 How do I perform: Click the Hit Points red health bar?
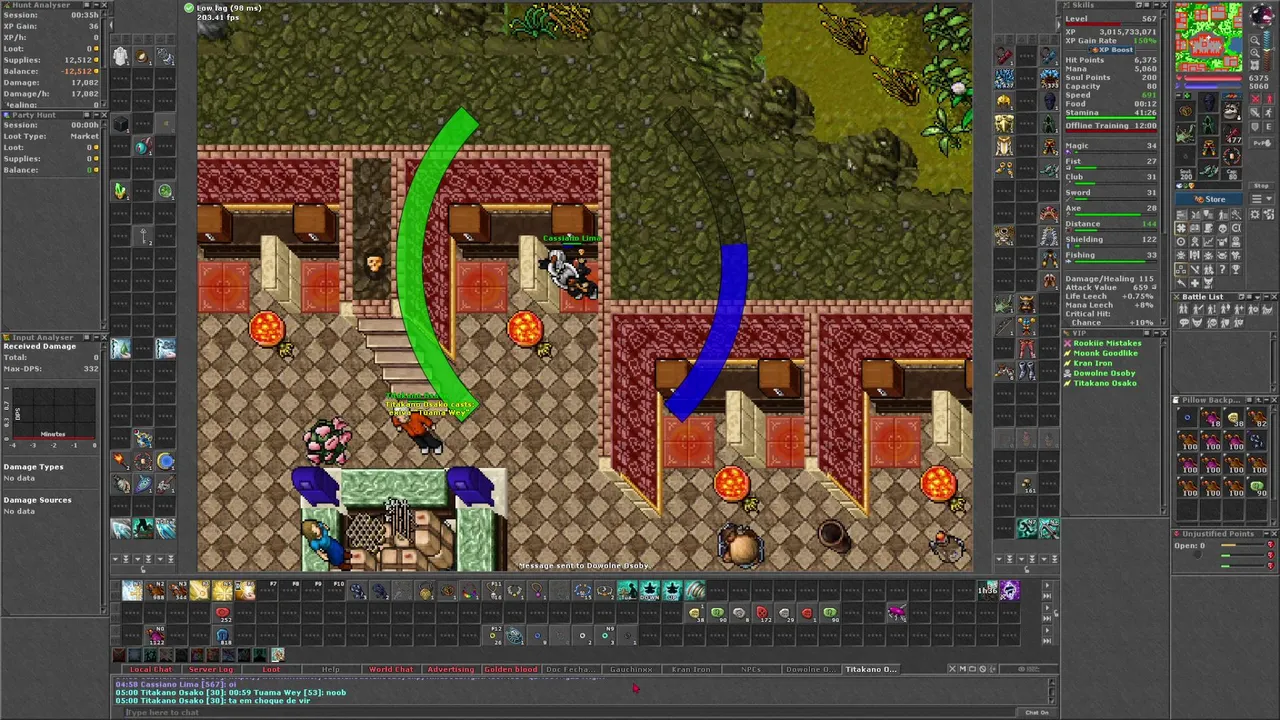1212,78
